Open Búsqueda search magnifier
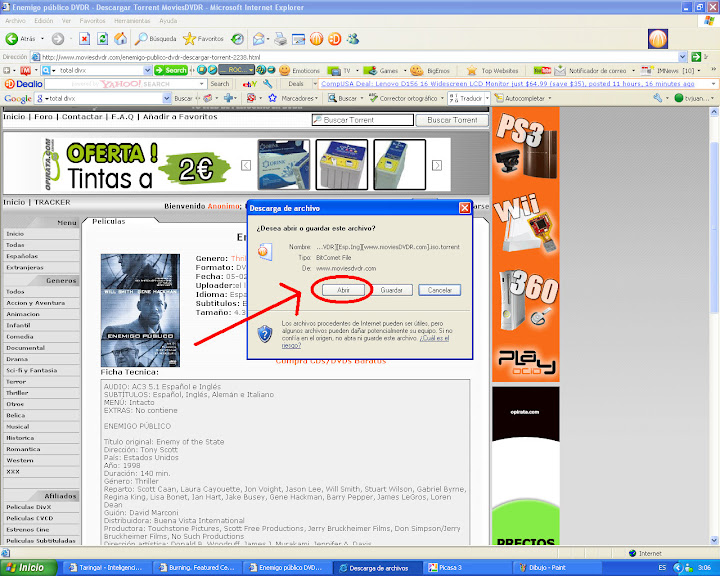Screen dimensions: 720x576 click(x=156, y=39)
